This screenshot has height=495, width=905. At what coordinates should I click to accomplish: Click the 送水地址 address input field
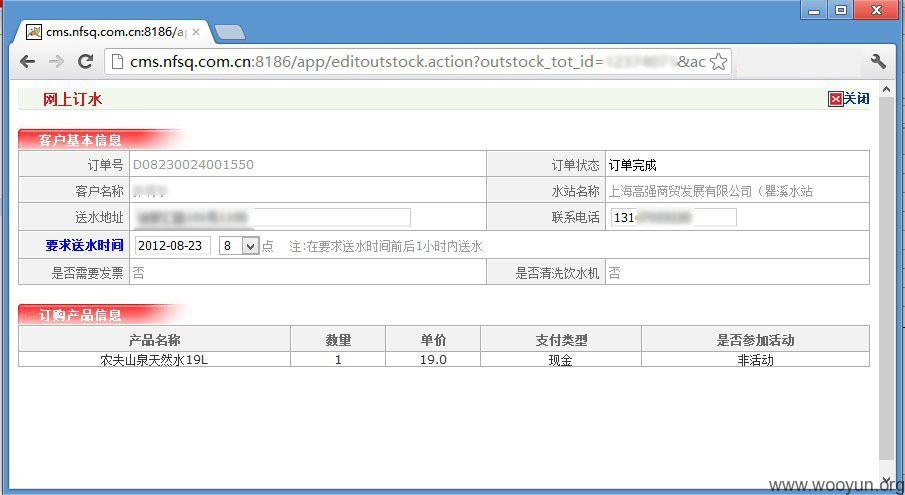pyautogui.click(x=272, y=218)
